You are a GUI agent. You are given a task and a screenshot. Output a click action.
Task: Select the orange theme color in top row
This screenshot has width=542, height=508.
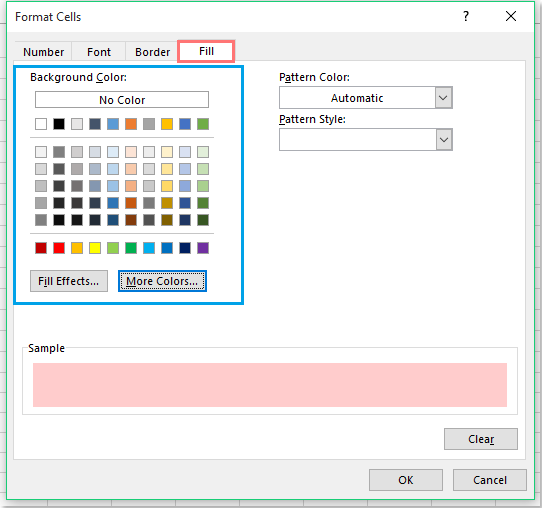click(131, 124)
